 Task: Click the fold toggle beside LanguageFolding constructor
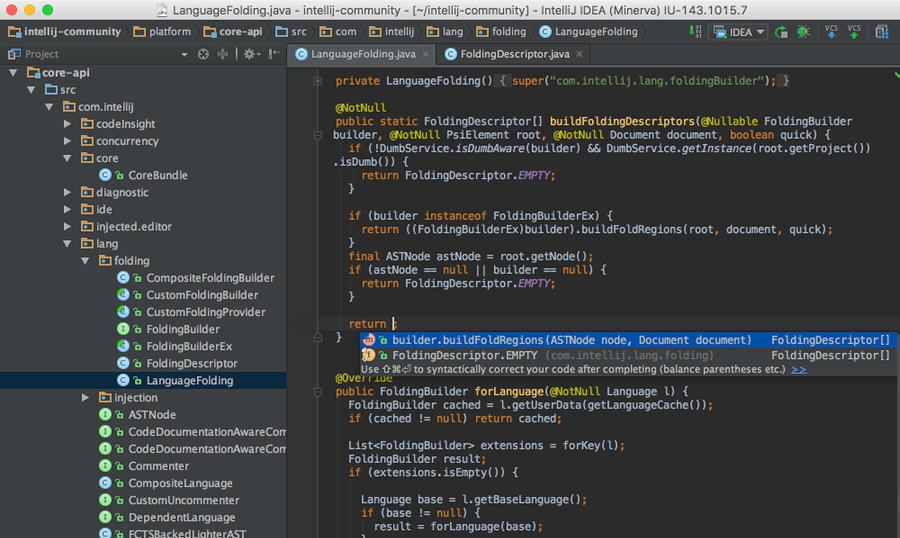[x=317, y=81]
